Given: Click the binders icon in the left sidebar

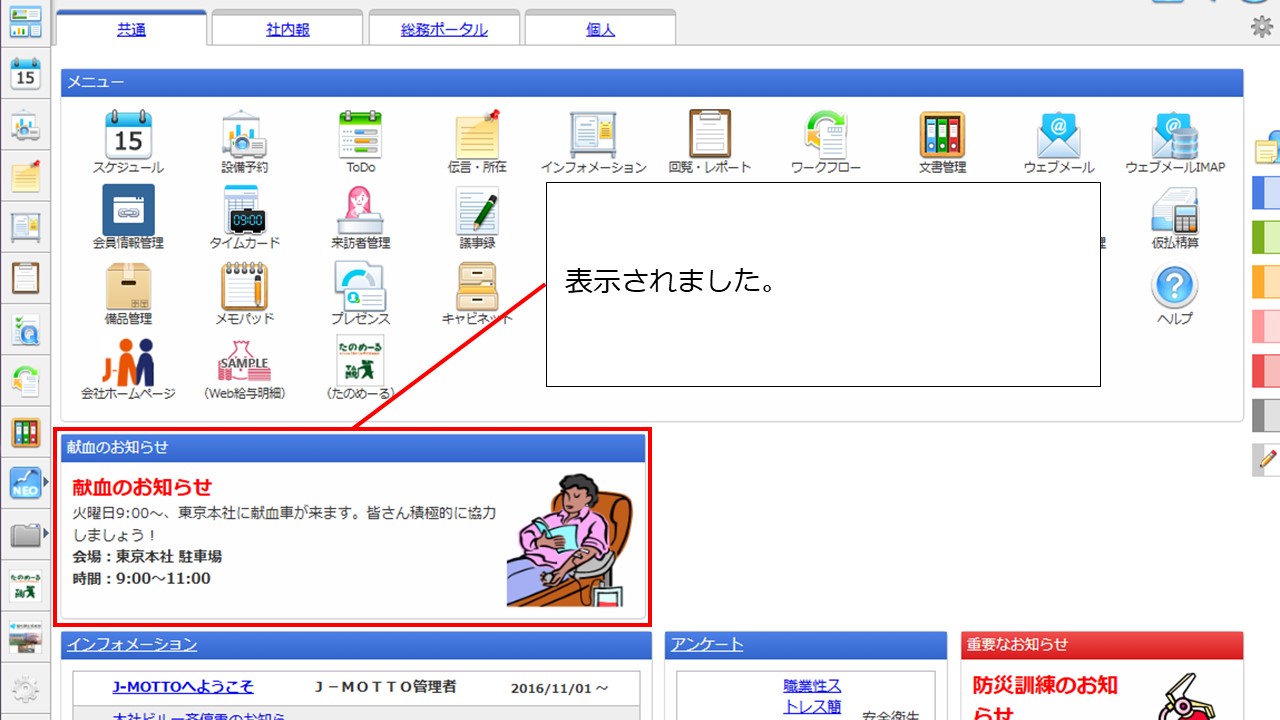Looking at the screenshot, I should point(25,433).
